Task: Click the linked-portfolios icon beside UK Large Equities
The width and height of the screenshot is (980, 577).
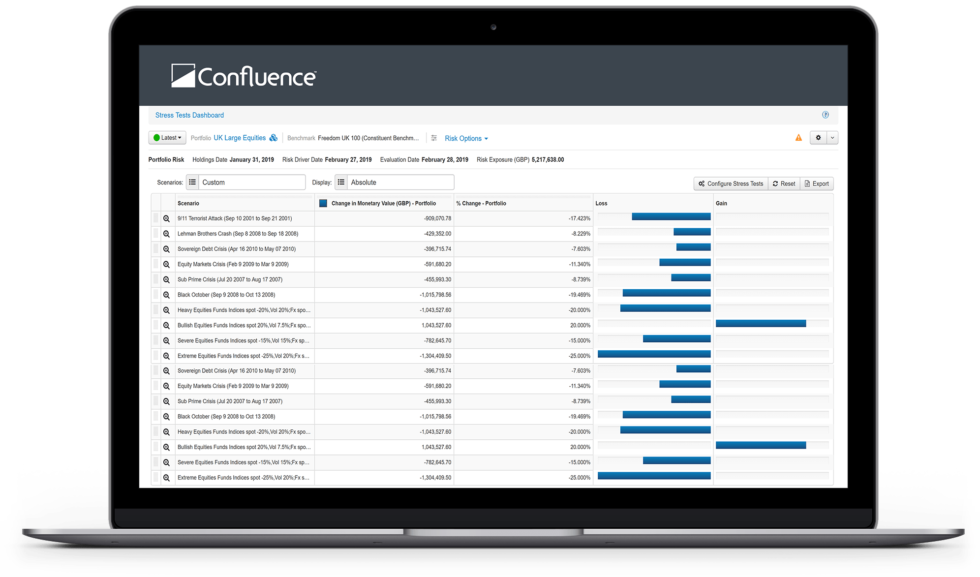Action: [x=272, y=138]
